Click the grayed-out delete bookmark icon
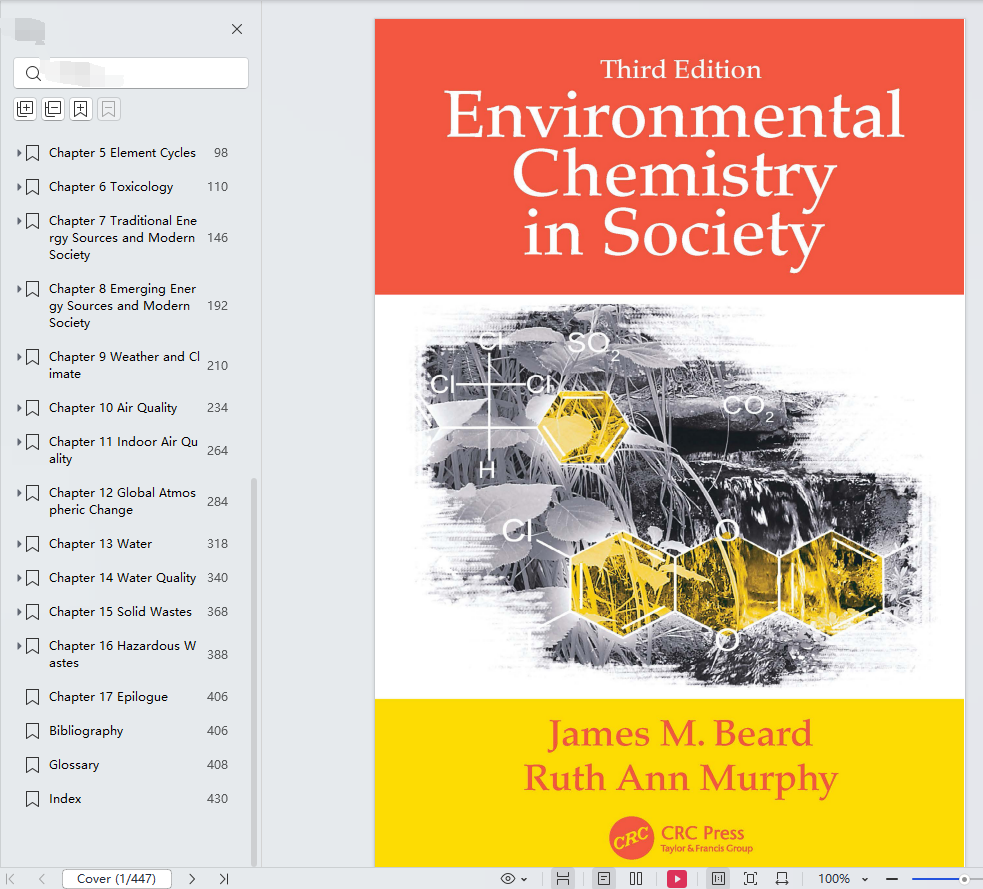Screen dimensions: 983x889 (x=108, y=109)
